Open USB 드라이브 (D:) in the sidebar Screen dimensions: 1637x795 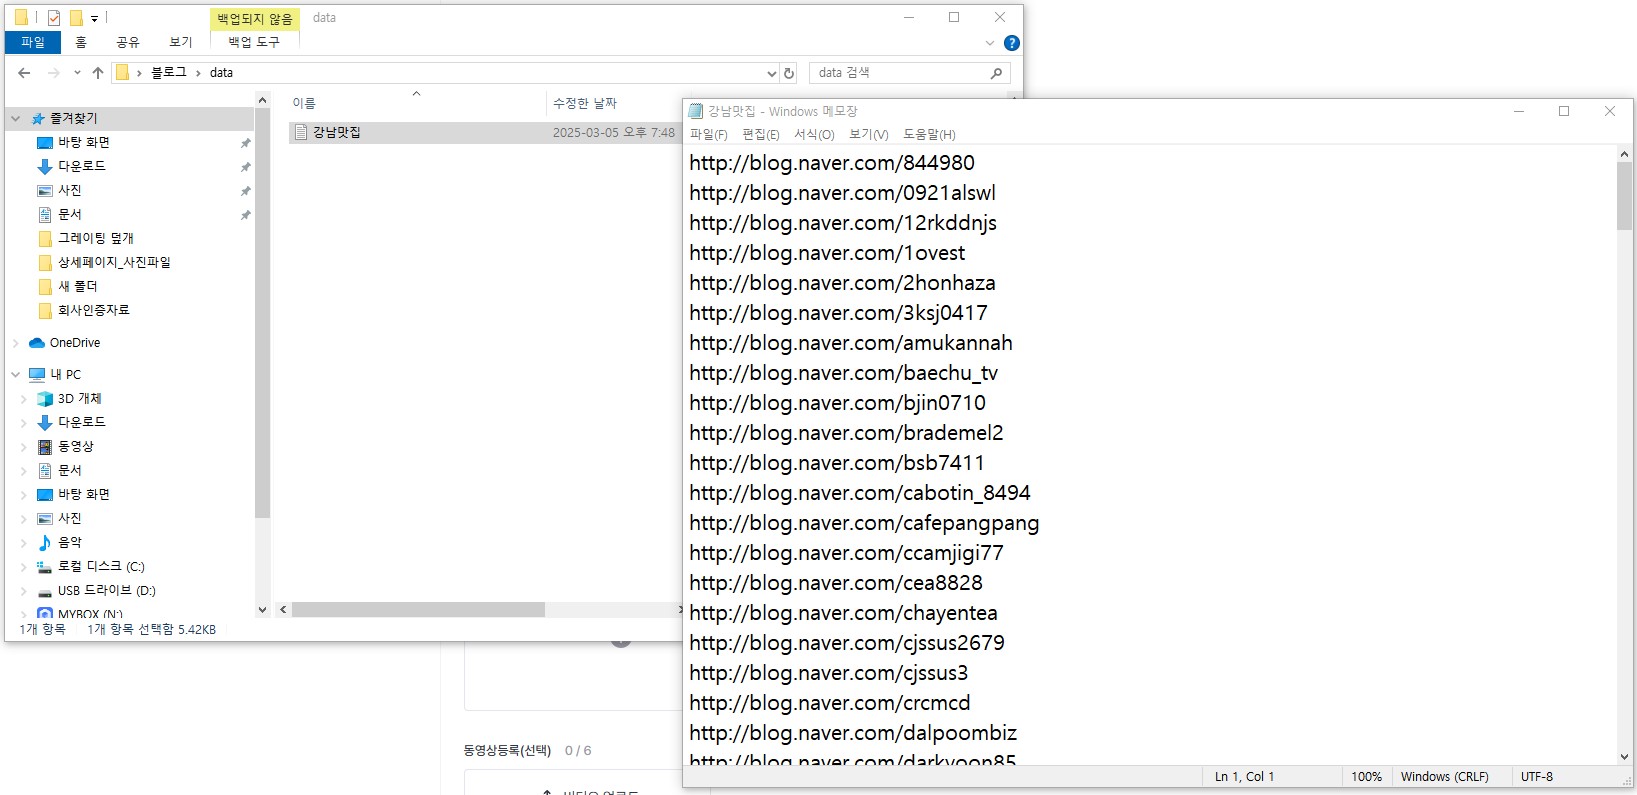pos(106,591)
